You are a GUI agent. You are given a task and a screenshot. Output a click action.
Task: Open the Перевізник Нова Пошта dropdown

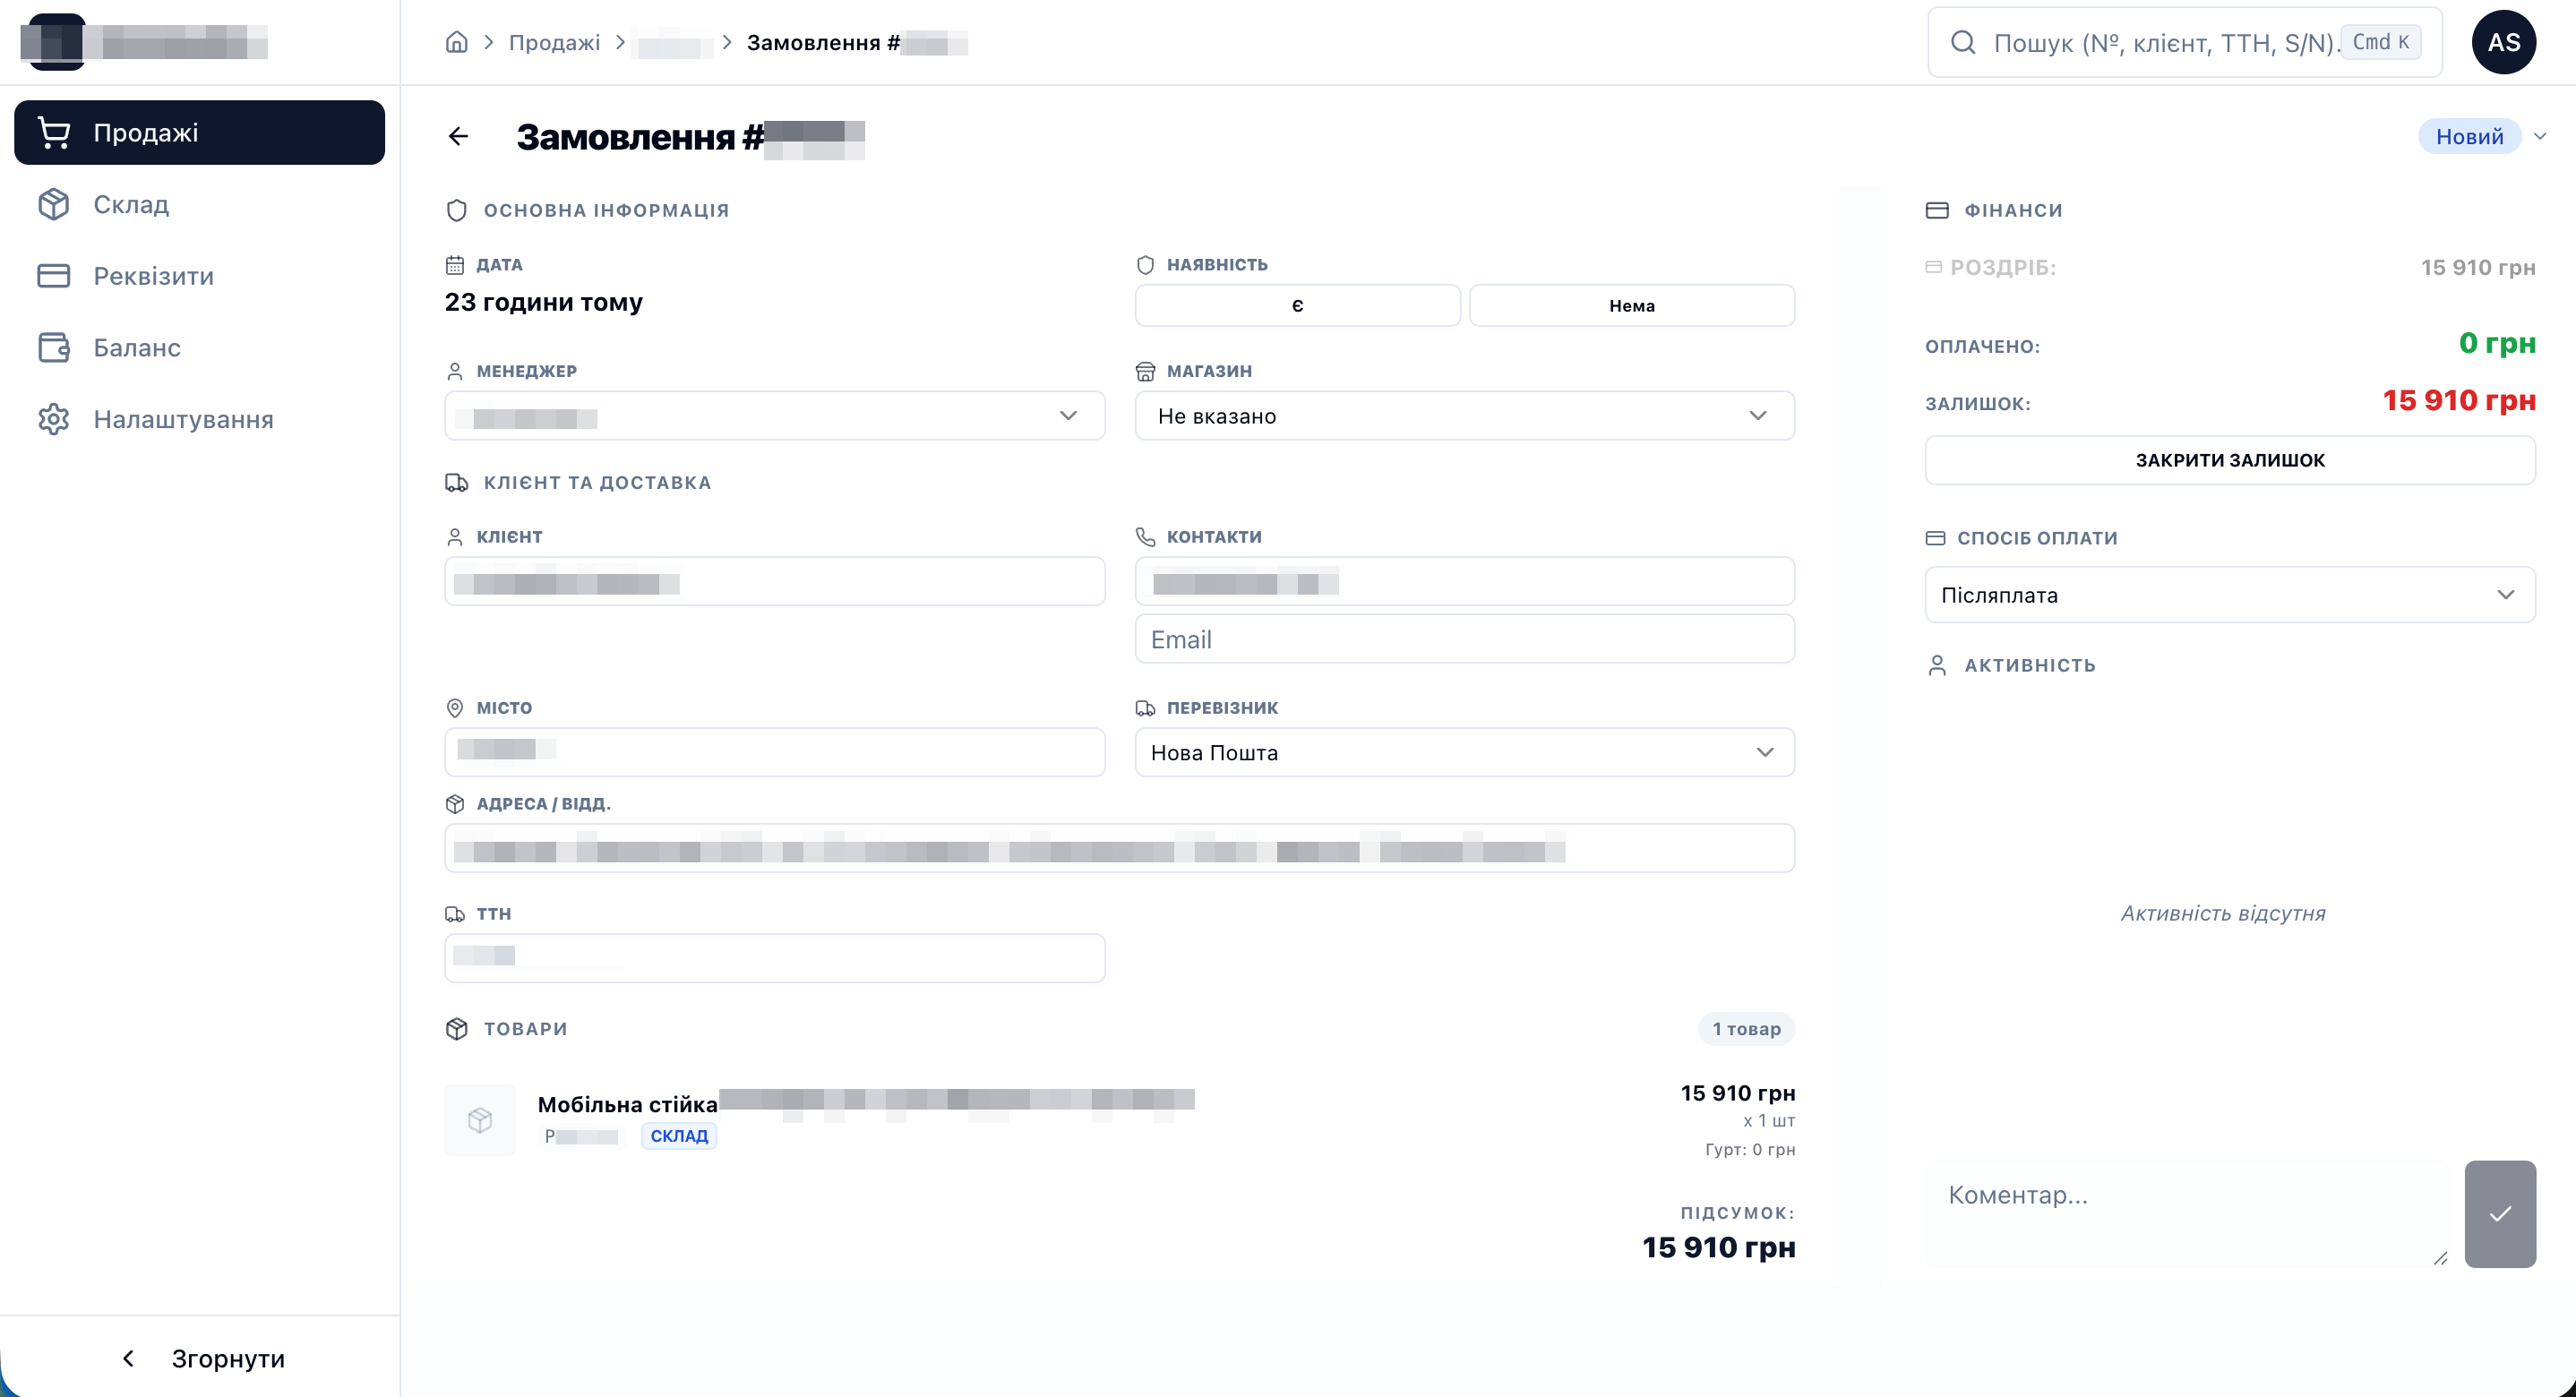coord(1464,752)
